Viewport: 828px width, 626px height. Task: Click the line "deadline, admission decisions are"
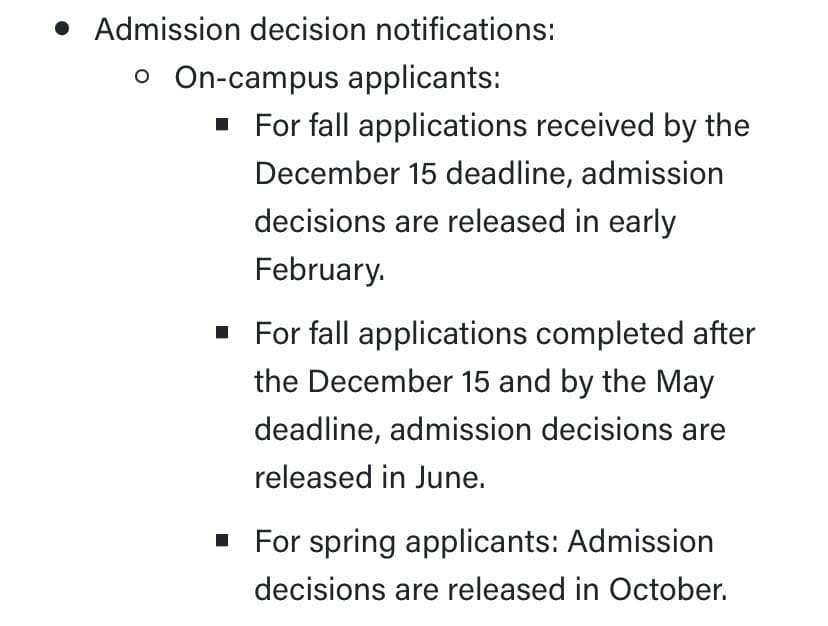coord(490,429)
